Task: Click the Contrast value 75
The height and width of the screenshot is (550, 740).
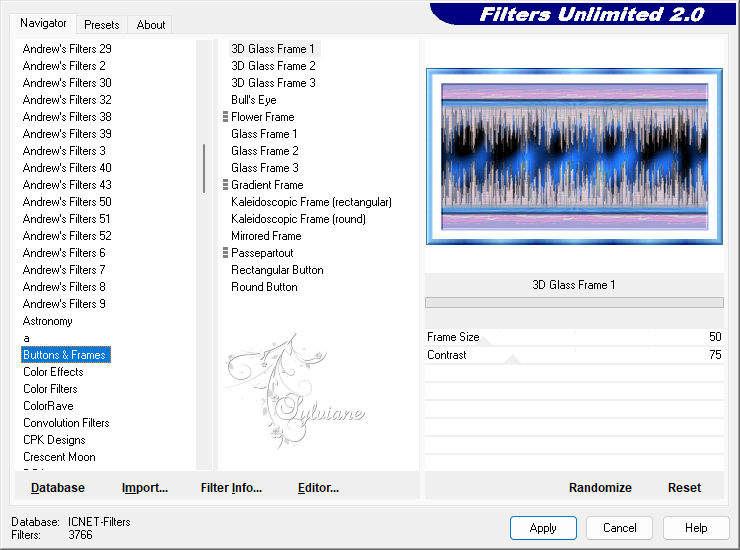Action: 715,355
